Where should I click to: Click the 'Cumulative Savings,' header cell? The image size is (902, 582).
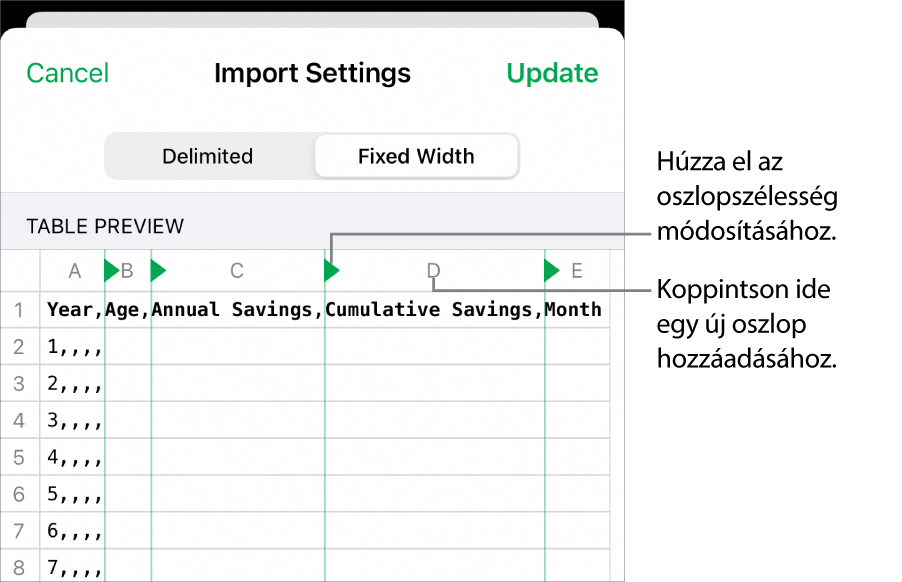(x=434, y=309)
